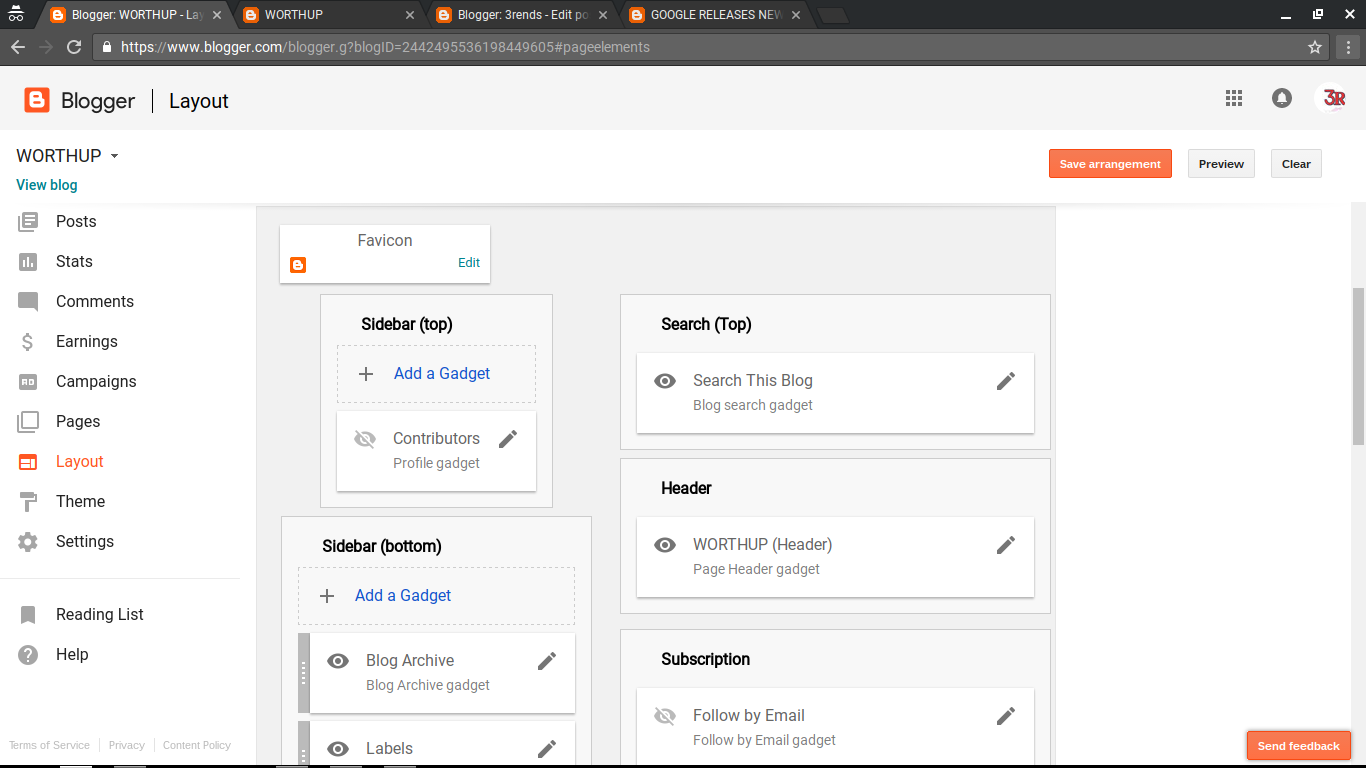Click the Comments speech bubble icon
The height and width of the screenshot is (768, 1366).
pyautogui.click(x=28, y=302)
